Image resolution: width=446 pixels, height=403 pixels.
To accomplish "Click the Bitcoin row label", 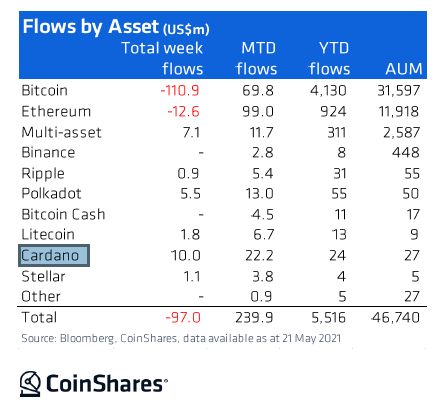I will pyautogui.click(x=44, y=90).
